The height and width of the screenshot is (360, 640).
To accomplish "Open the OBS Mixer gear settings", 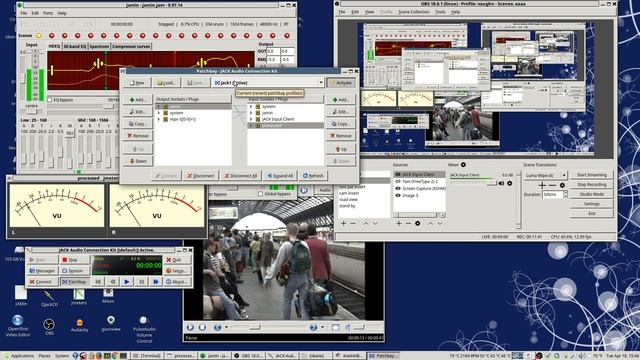I will 463,165.
